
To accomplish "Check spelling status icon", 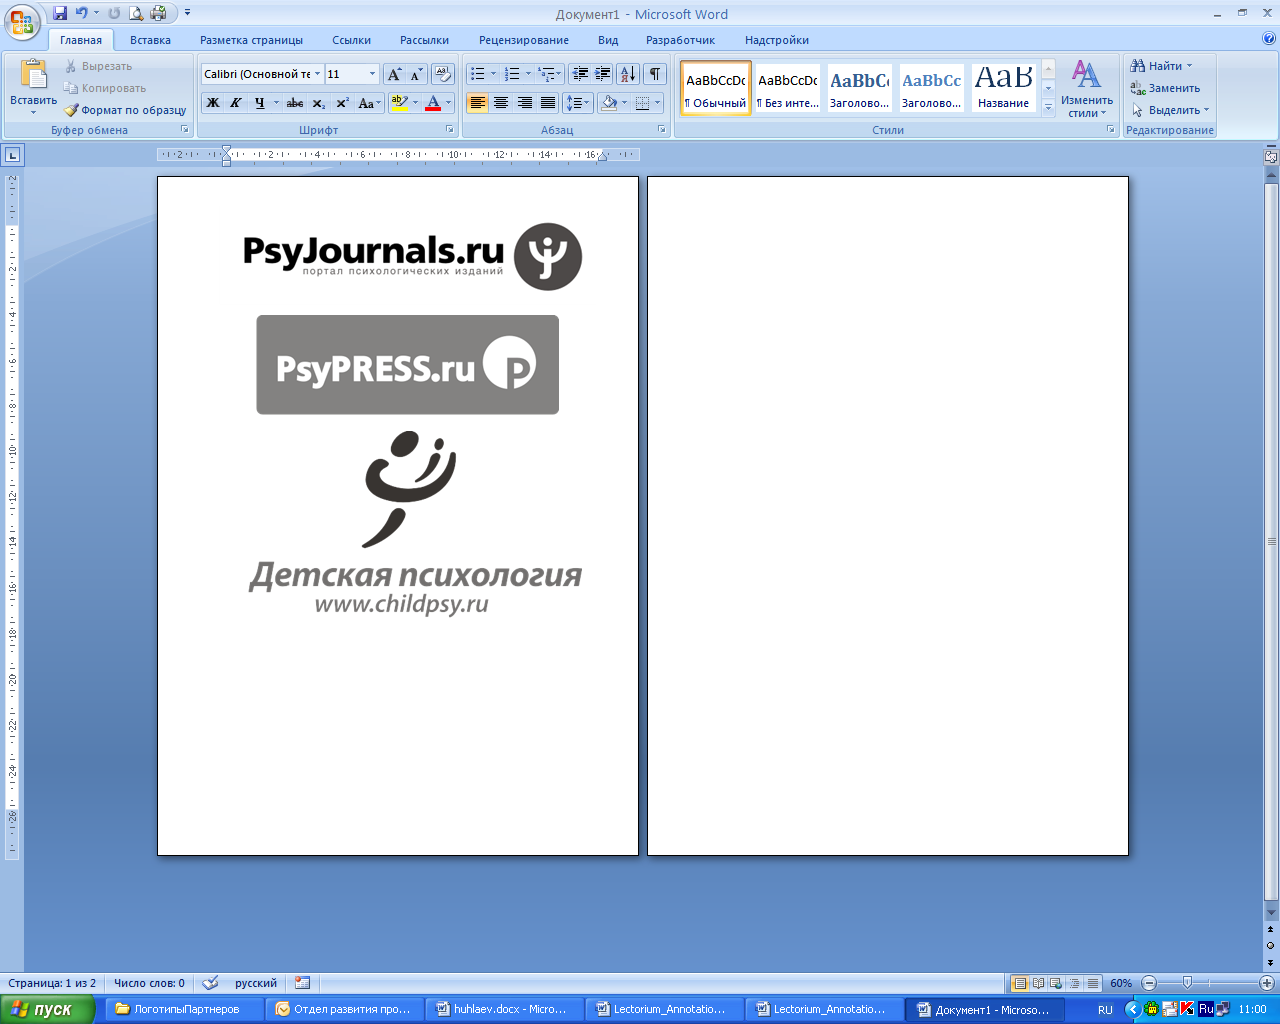I will point(210,983).
